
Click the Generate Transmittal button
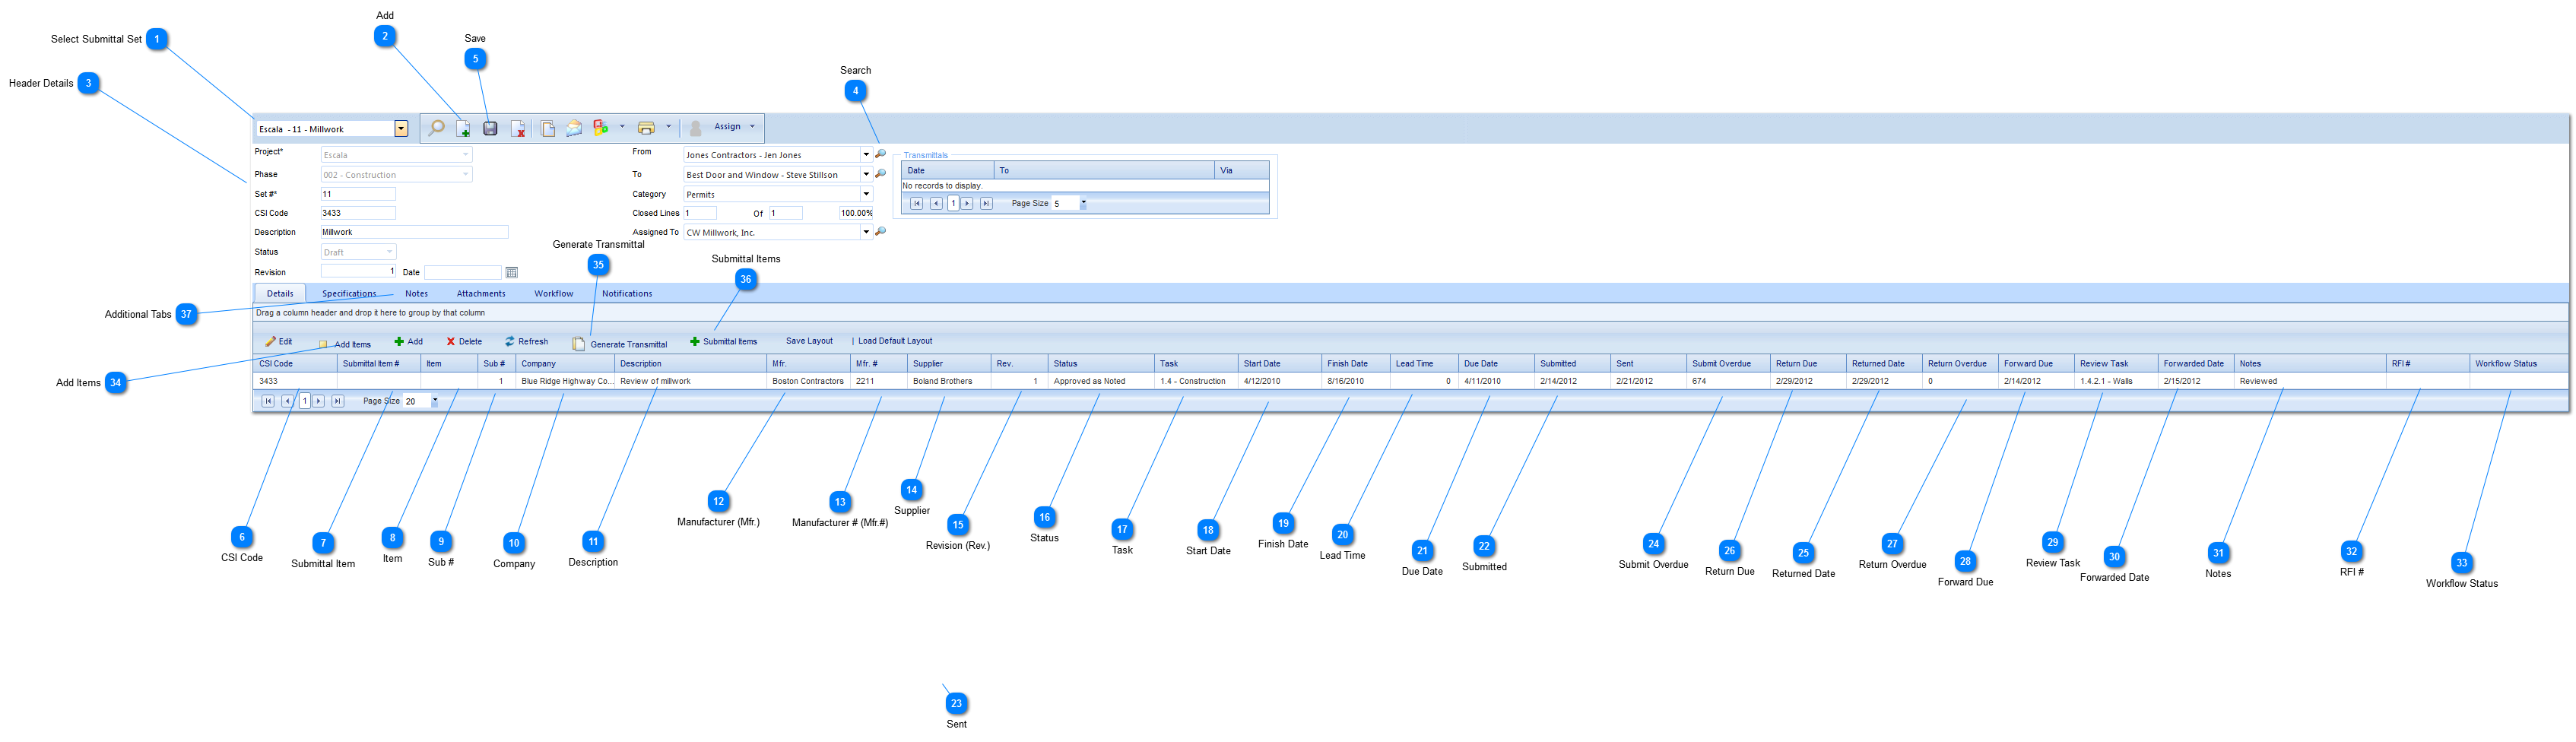click(619, 344)
